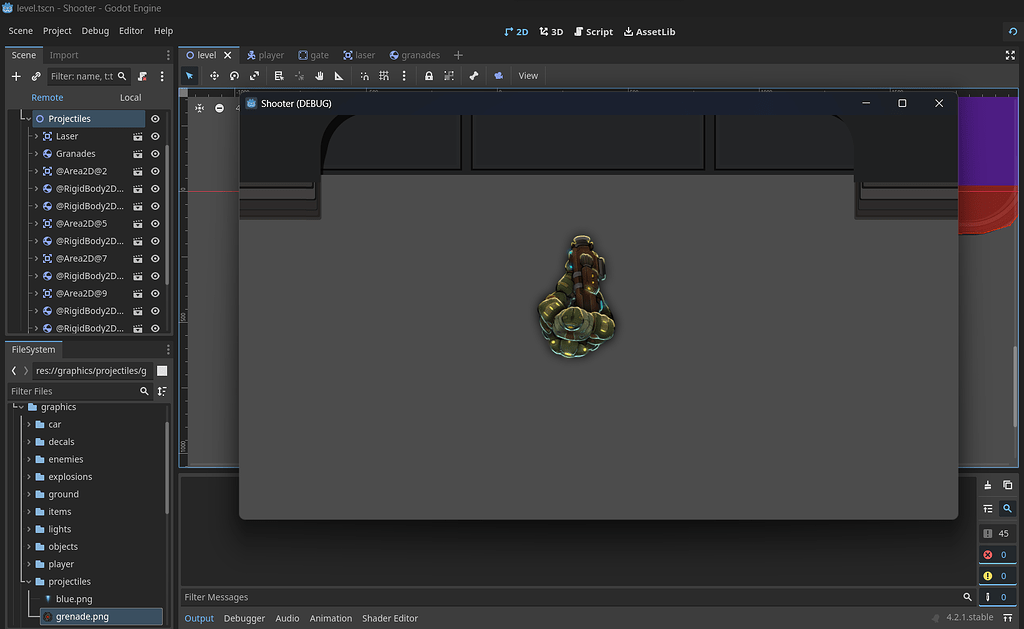
Task: Select the Select Mode arrow tool
Action: [x=190, y=76]
